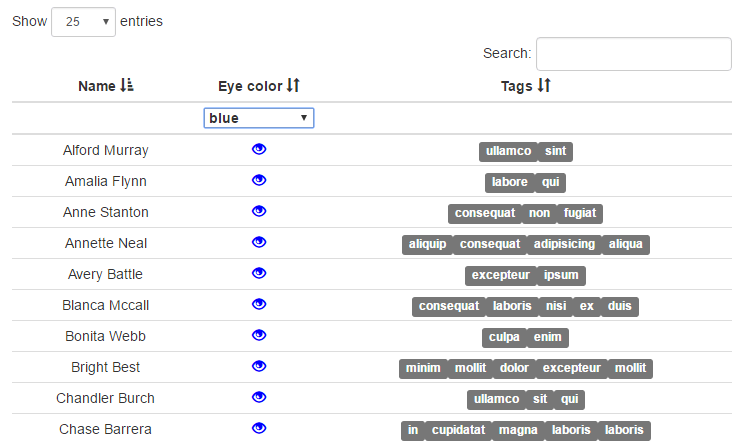Viewport: 751px width, 443px height.
Task: Click the eye icon for Amalia Flynn
Action: click(x=259, y=180)
